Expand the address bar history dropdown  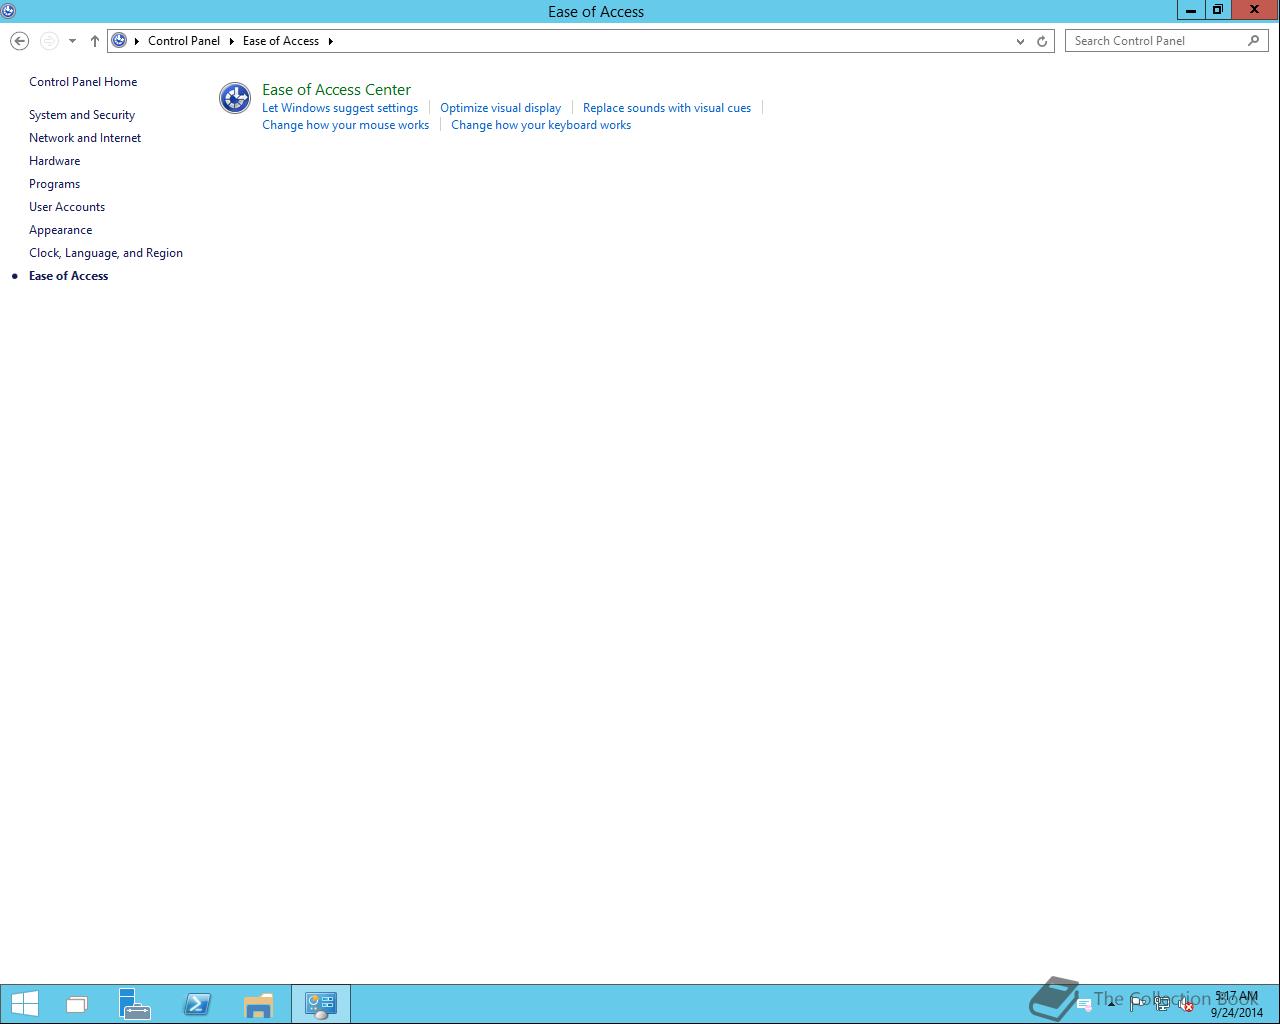pyautogui.click(x=1020, y=41)
